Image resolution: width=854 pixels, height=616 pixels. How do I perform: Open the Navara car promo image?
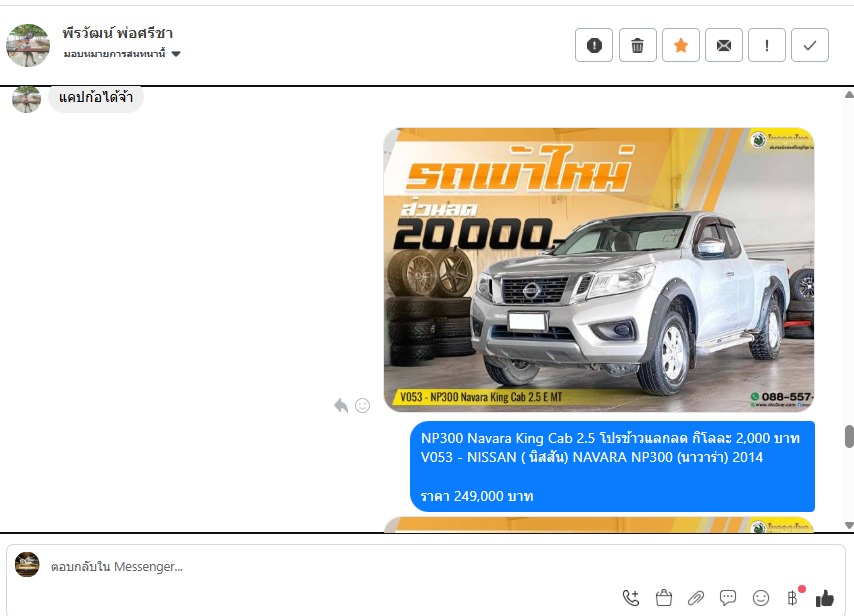(599, 270)
